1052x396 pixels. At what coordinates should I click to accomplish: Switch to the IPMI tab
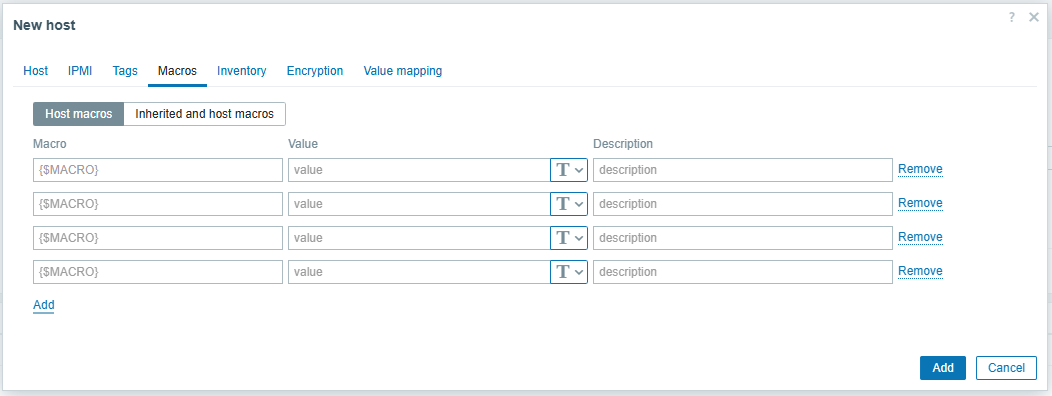click(x=80, y=70)
